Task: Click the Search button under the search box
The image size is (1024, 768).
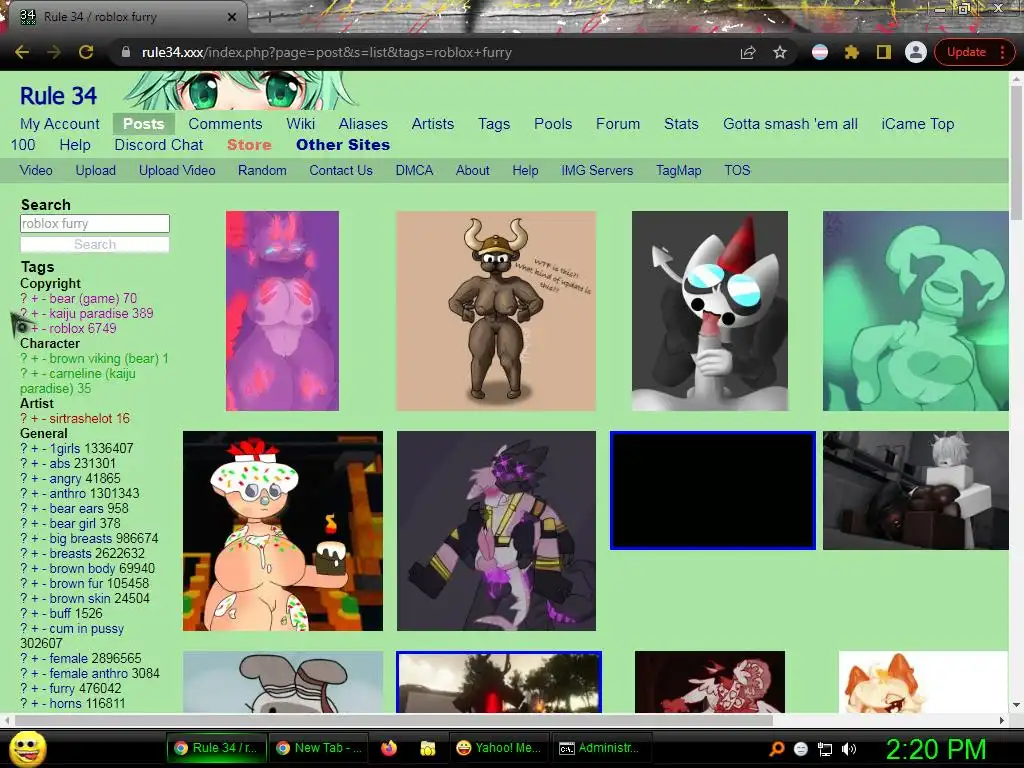Action: pos(95,244)
